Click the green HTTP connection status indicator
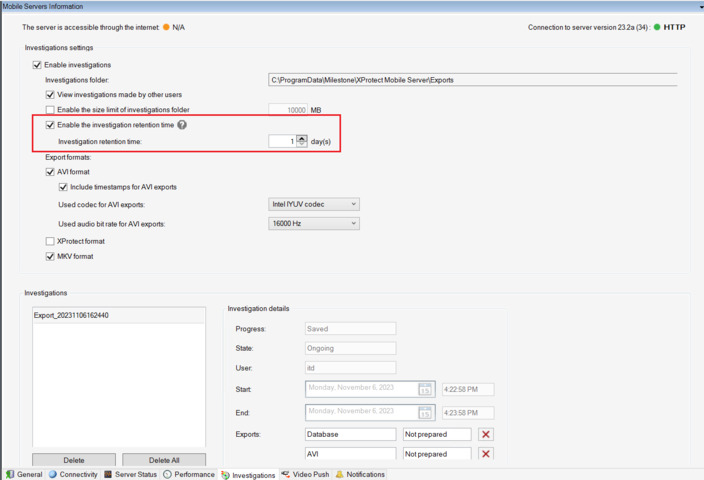 point(657,28)
